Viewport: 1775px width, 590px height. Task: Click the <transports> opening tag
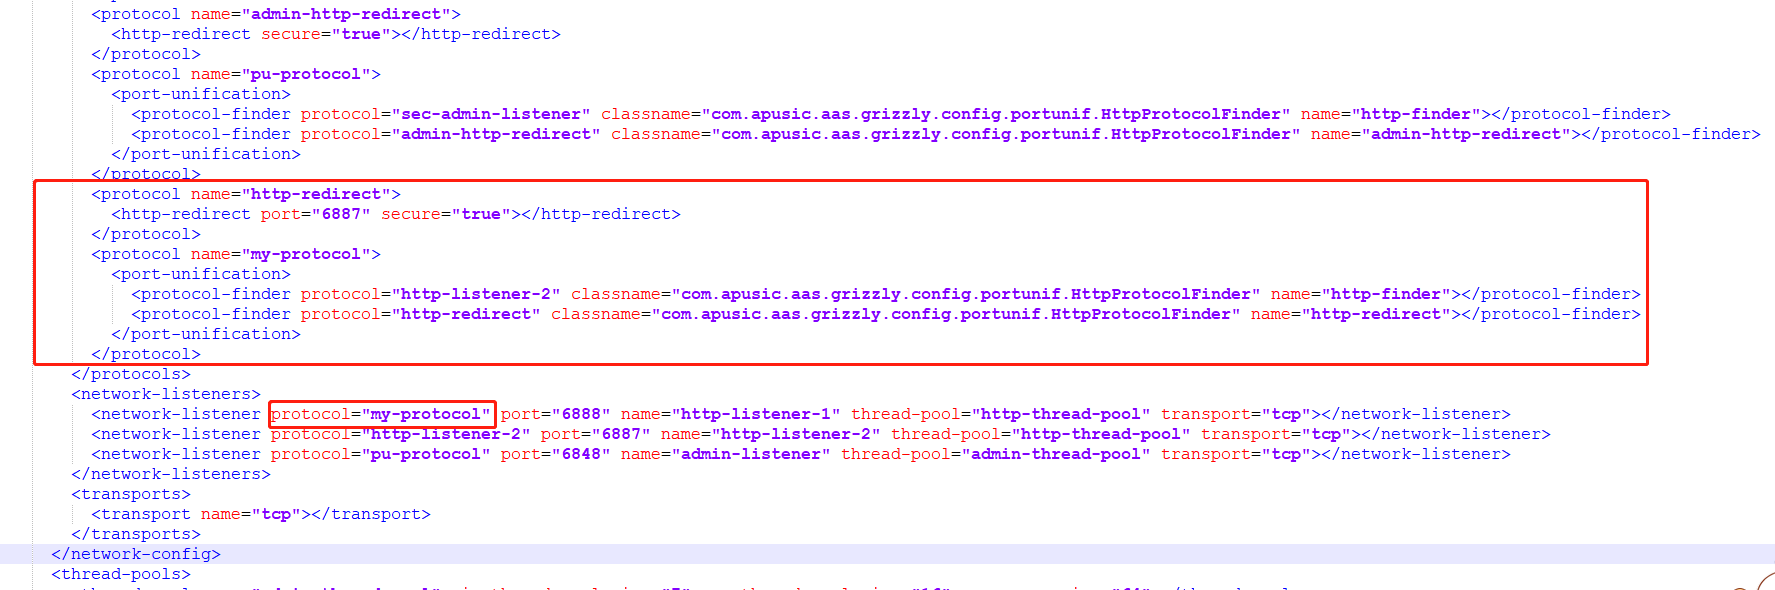[130, 494]
